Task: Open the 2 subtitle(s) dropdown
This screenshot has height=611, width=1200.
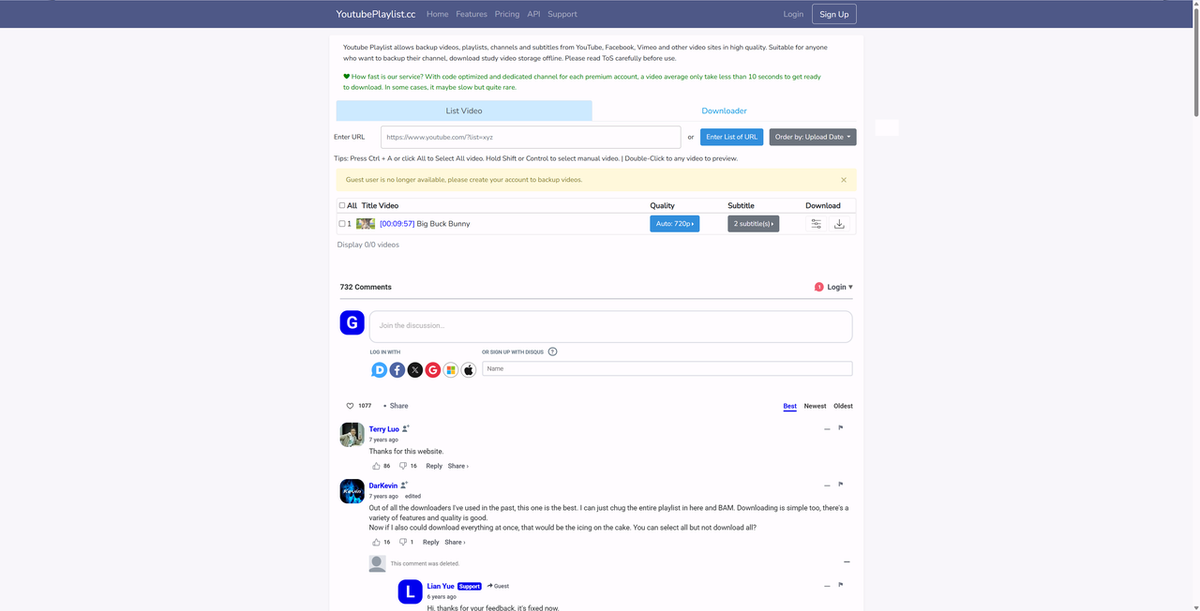Action: coord(754,224)
